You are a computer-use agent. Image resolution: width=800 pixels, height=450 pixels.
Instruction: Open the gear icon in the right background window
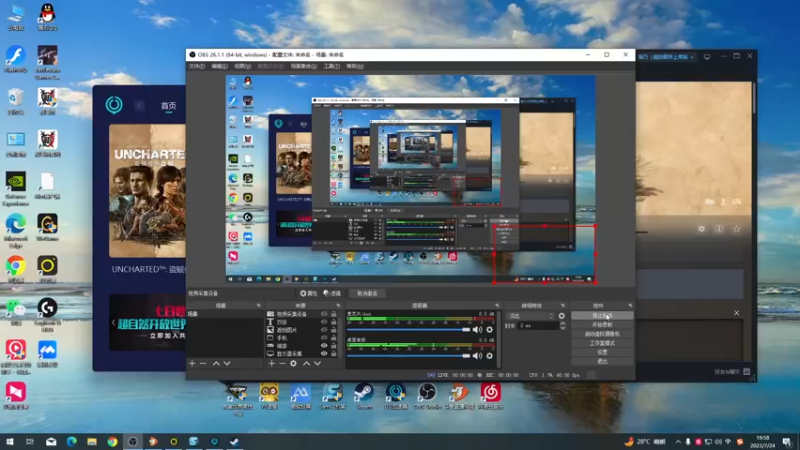point(702,229)
